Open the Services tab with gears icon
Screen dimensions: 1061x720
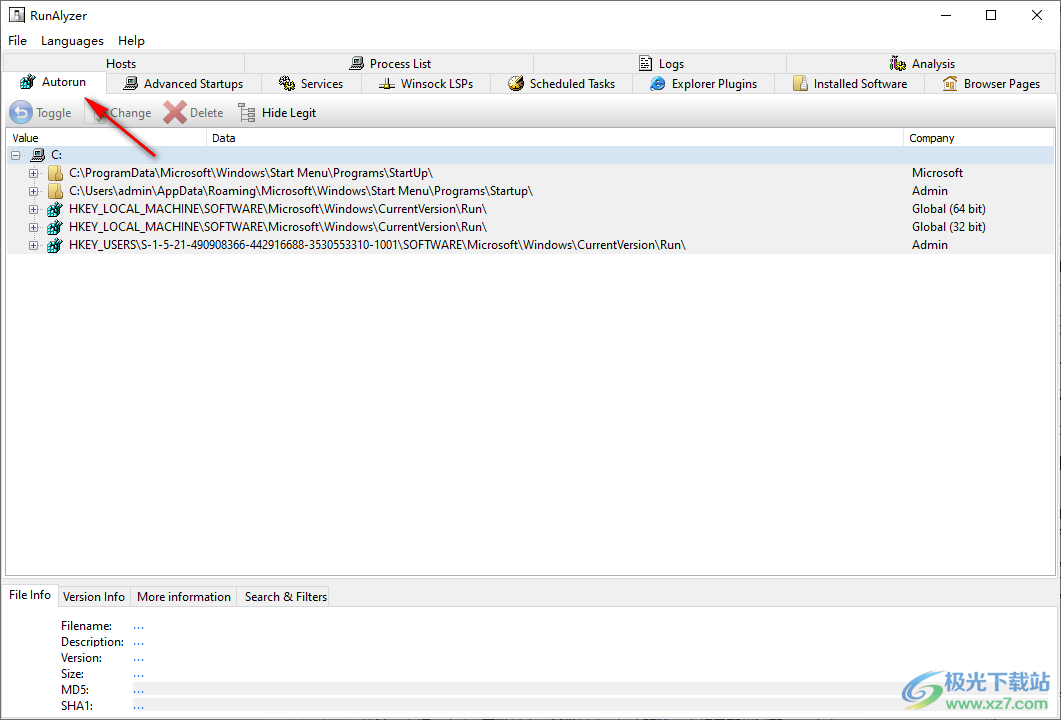311,84
